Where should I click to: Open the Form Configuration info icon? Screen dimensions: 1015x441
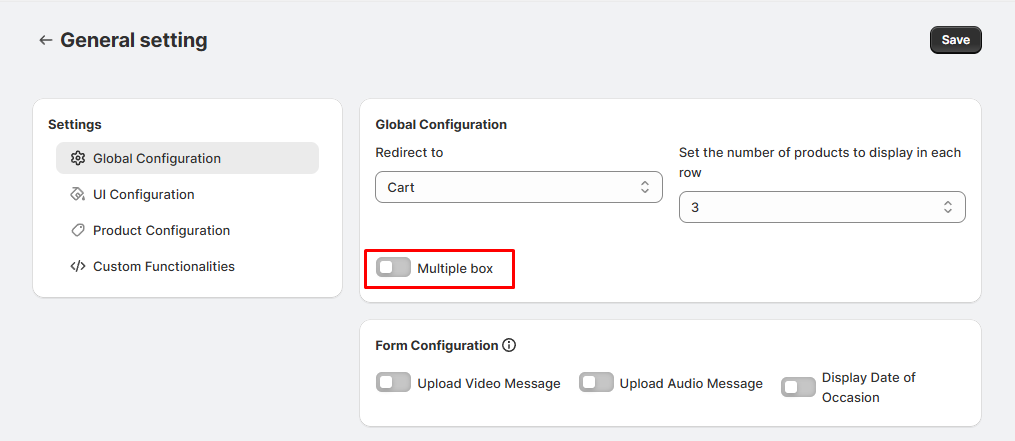point(509,345)
